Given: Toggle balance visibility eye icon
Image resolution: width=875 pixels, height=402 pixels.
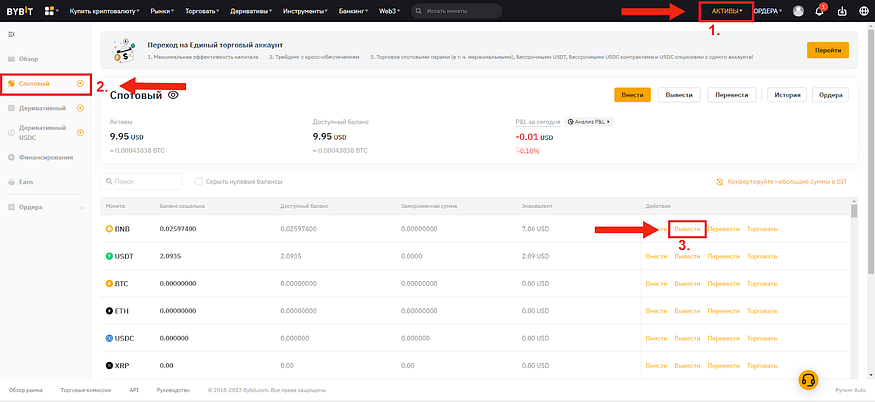Looking at the screenshot, I should tap(173, 95).
